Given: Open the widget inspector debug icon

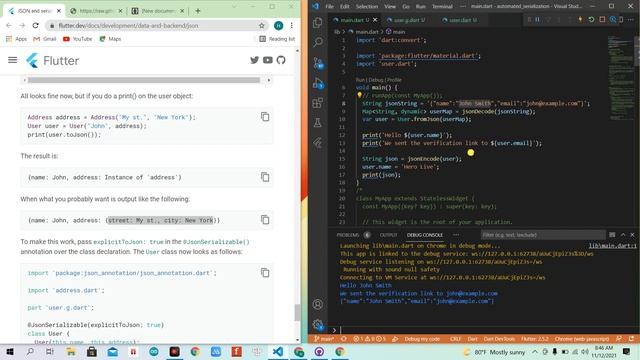Looking at the screenshot, I should click(613, 20).
